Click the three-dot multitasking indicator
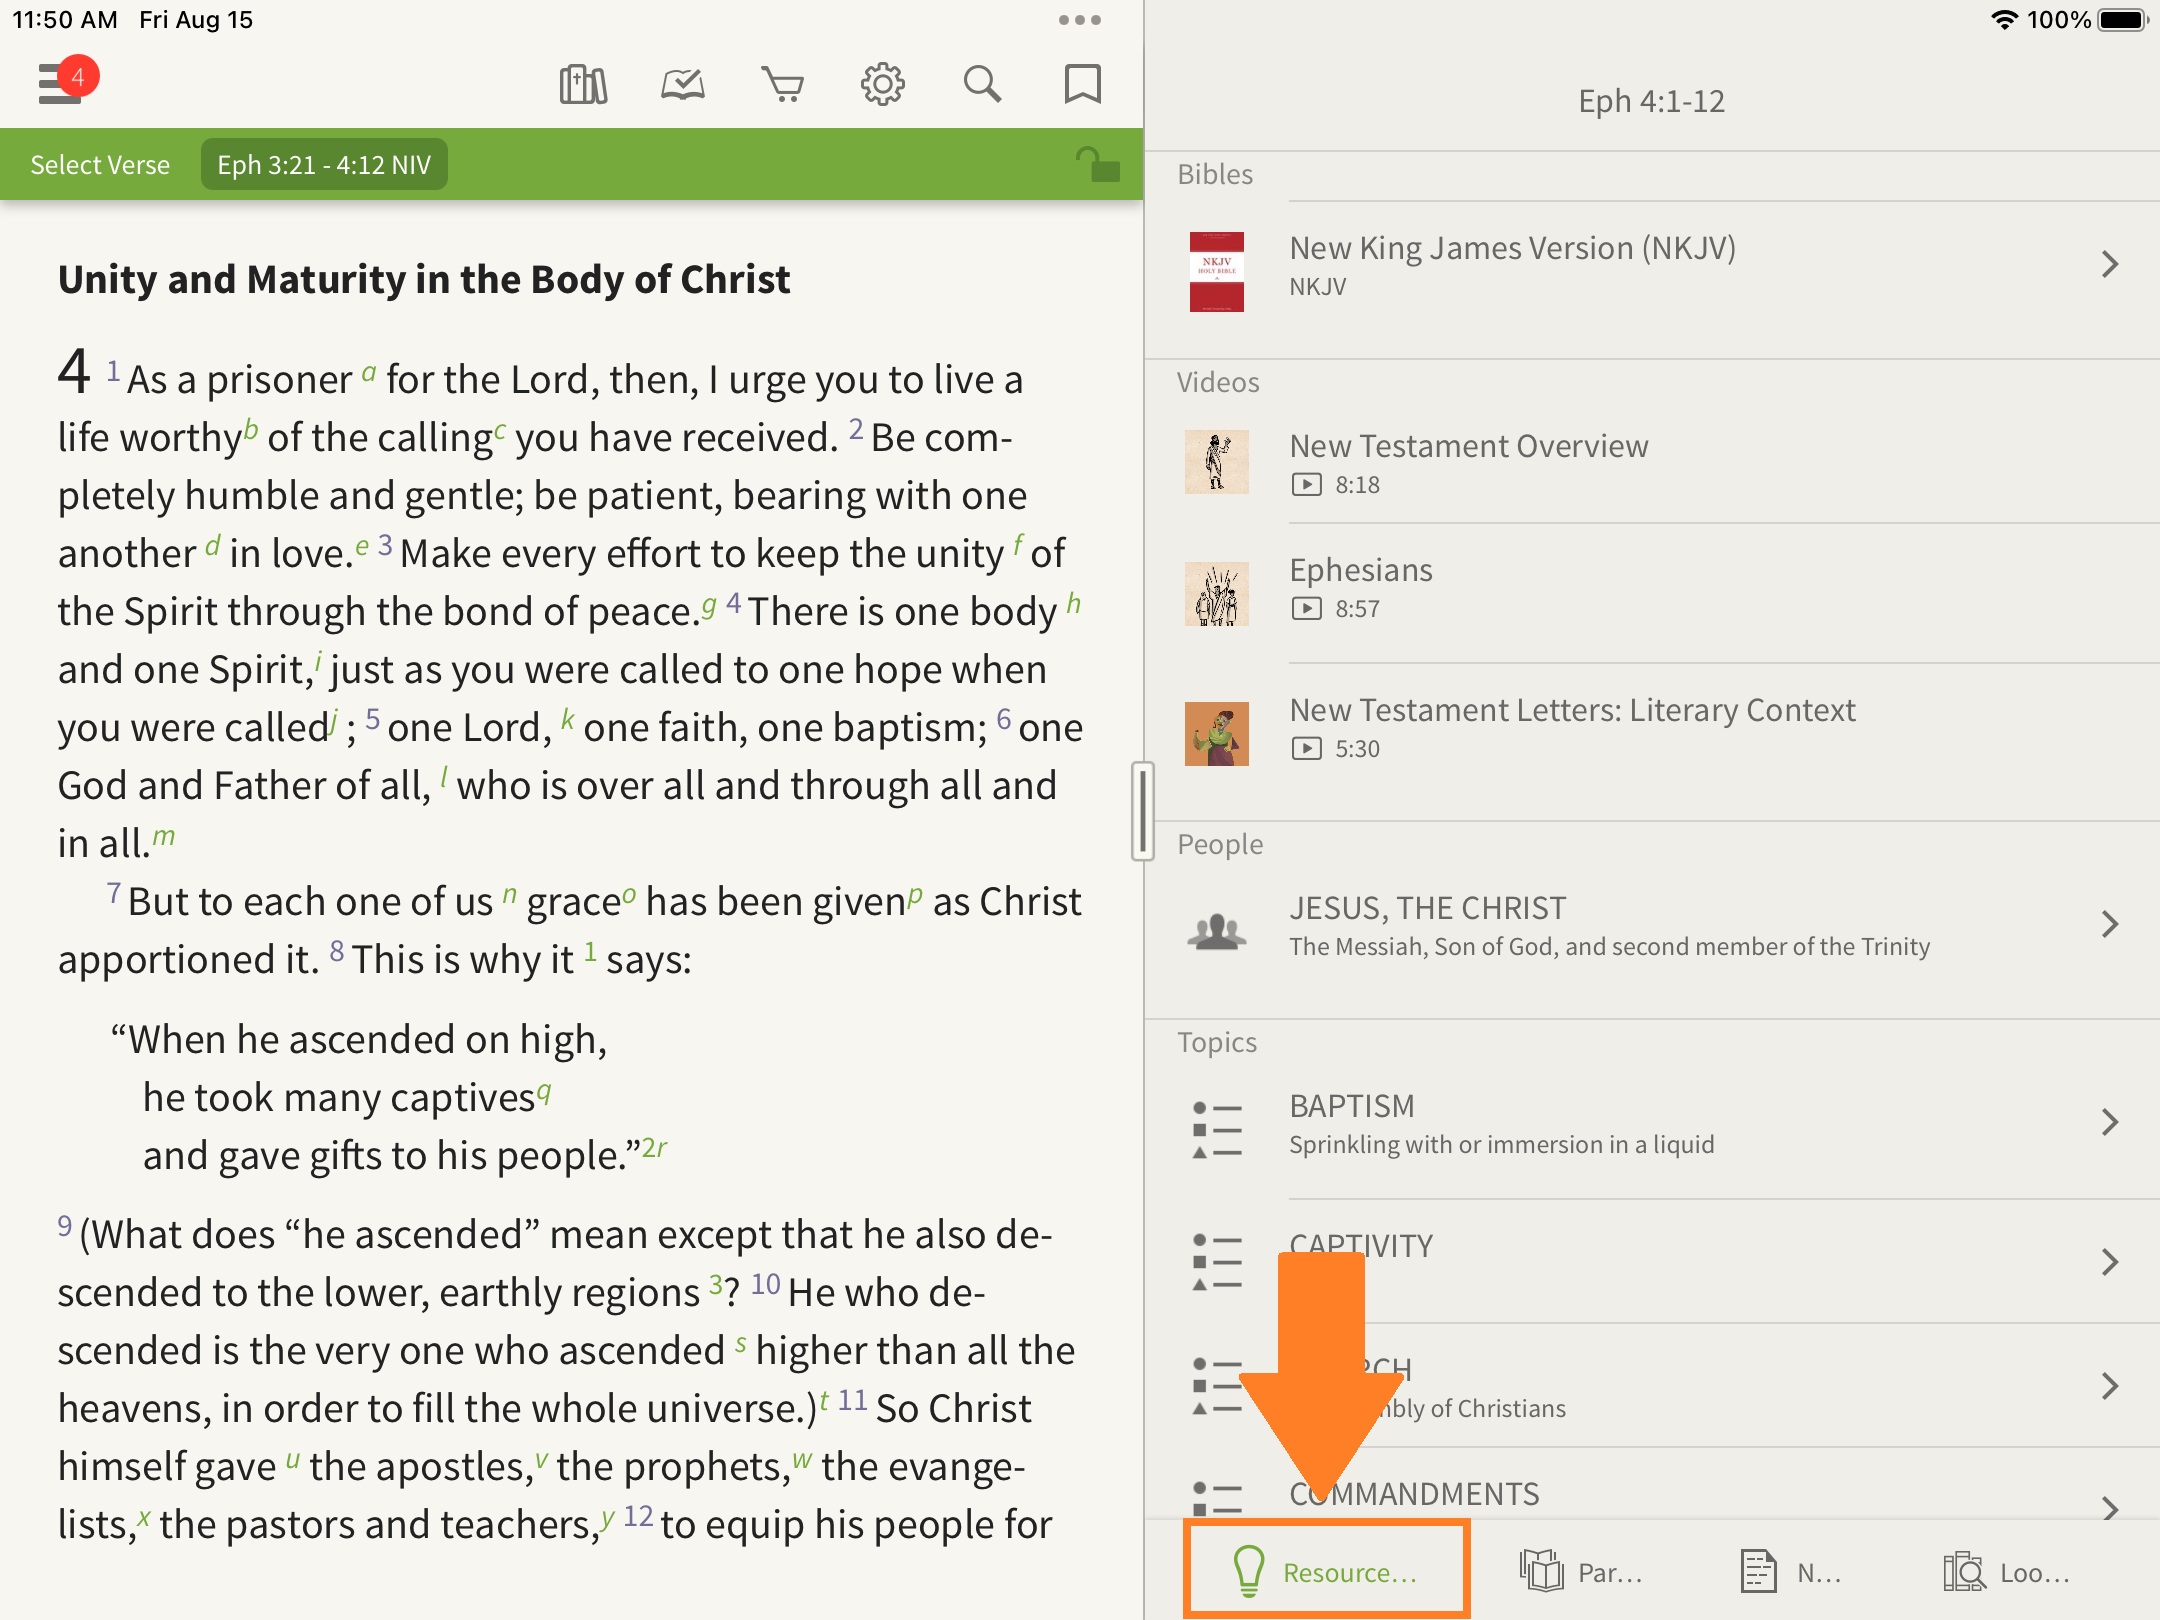This screenshot has height=1620, width=2160. pyautogui.click(x=1079, y=20)
